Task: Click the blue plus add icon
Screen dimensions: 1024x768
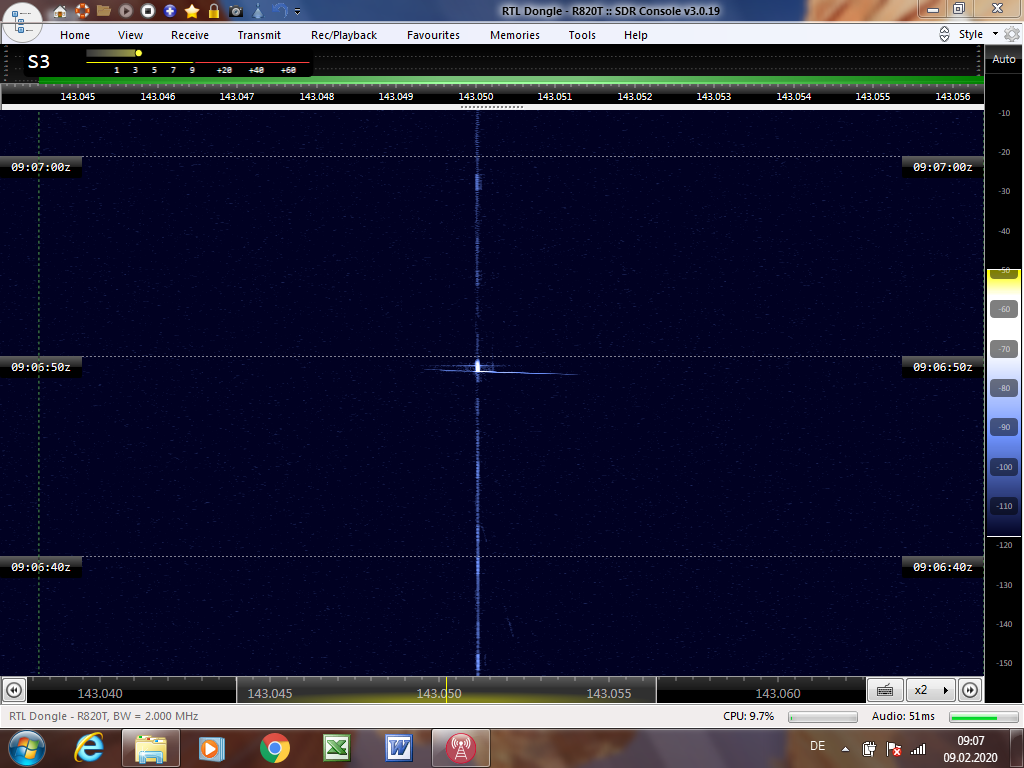Action: (170, 11)
